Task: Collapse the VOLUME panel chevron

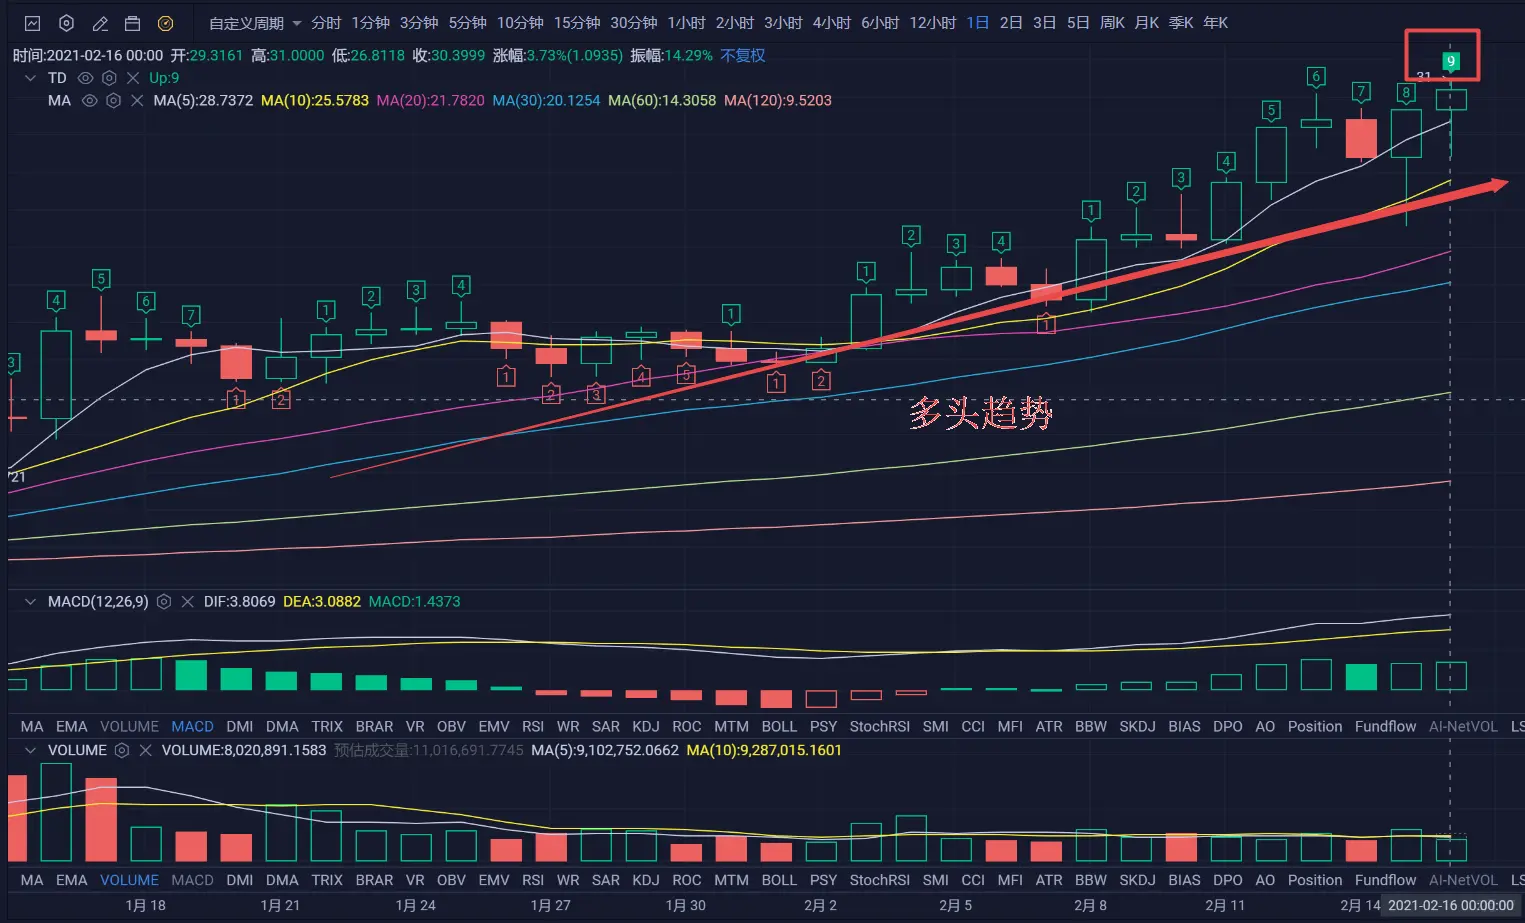Action: pos(30,750)
